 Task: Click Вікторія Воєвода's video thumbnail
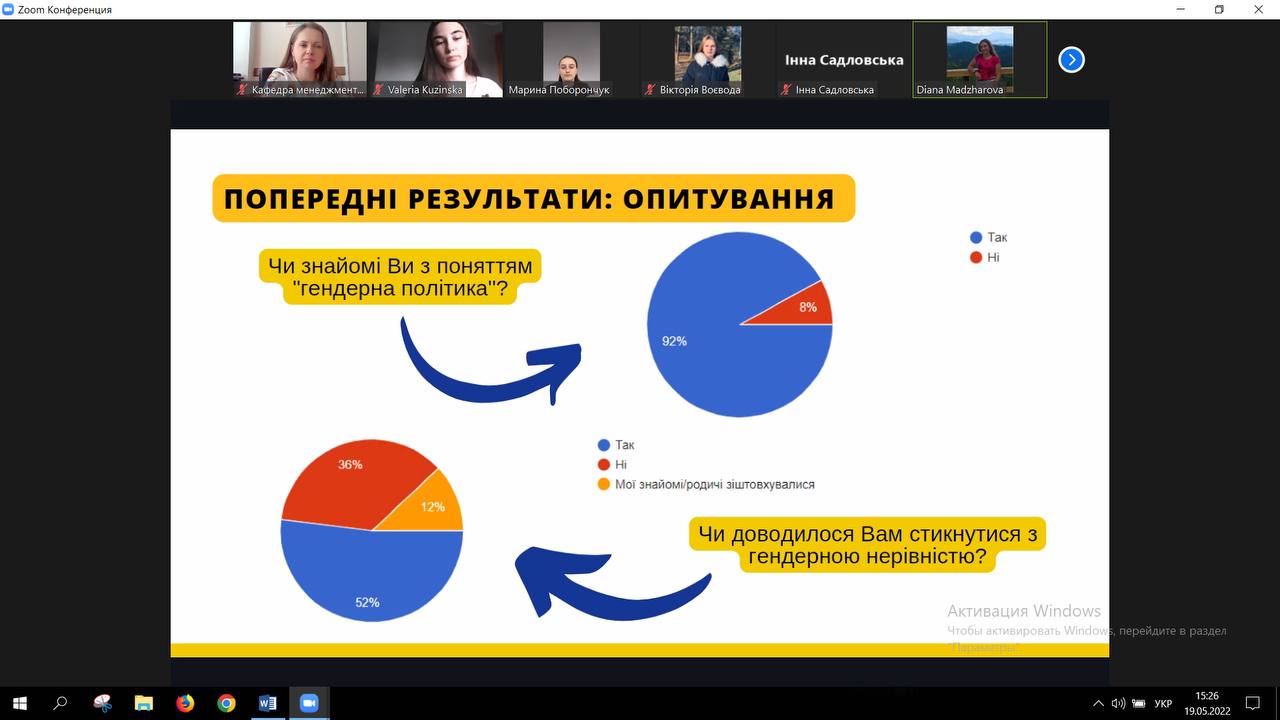click(x=708, y=59)
